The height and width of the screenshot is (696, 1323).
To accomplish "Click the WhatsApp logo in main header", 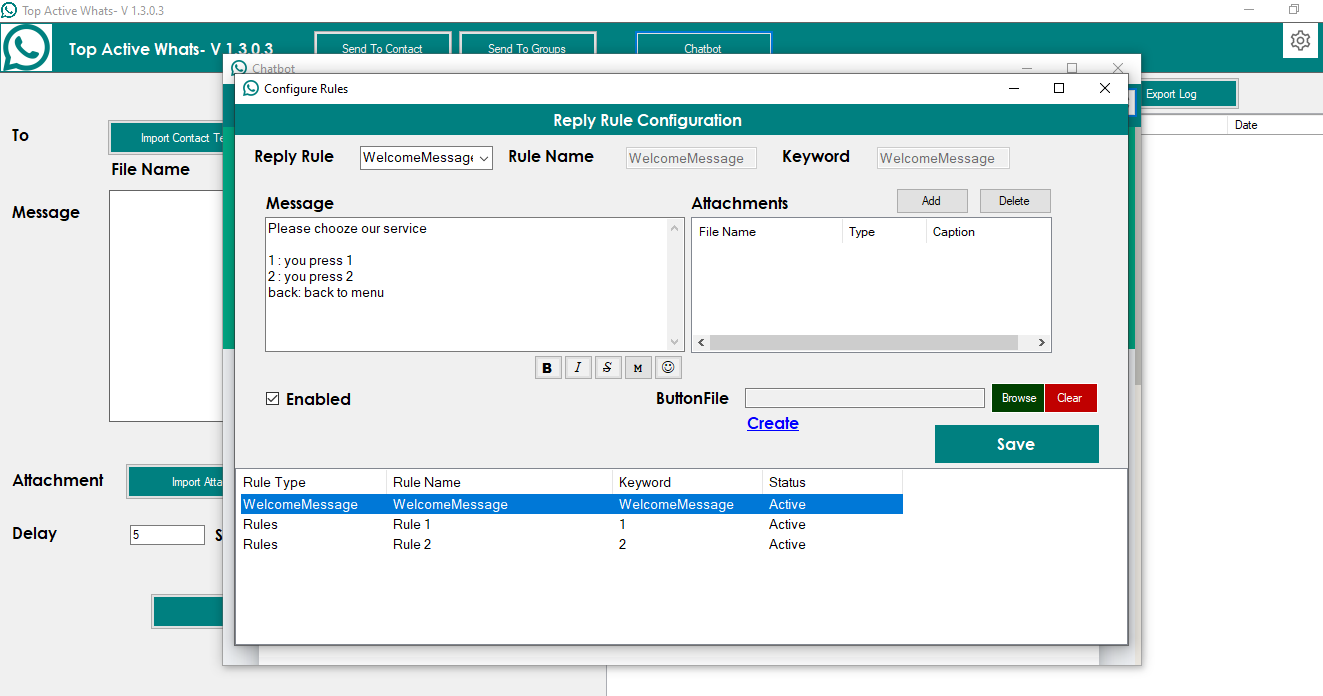I will pos(26,47).
